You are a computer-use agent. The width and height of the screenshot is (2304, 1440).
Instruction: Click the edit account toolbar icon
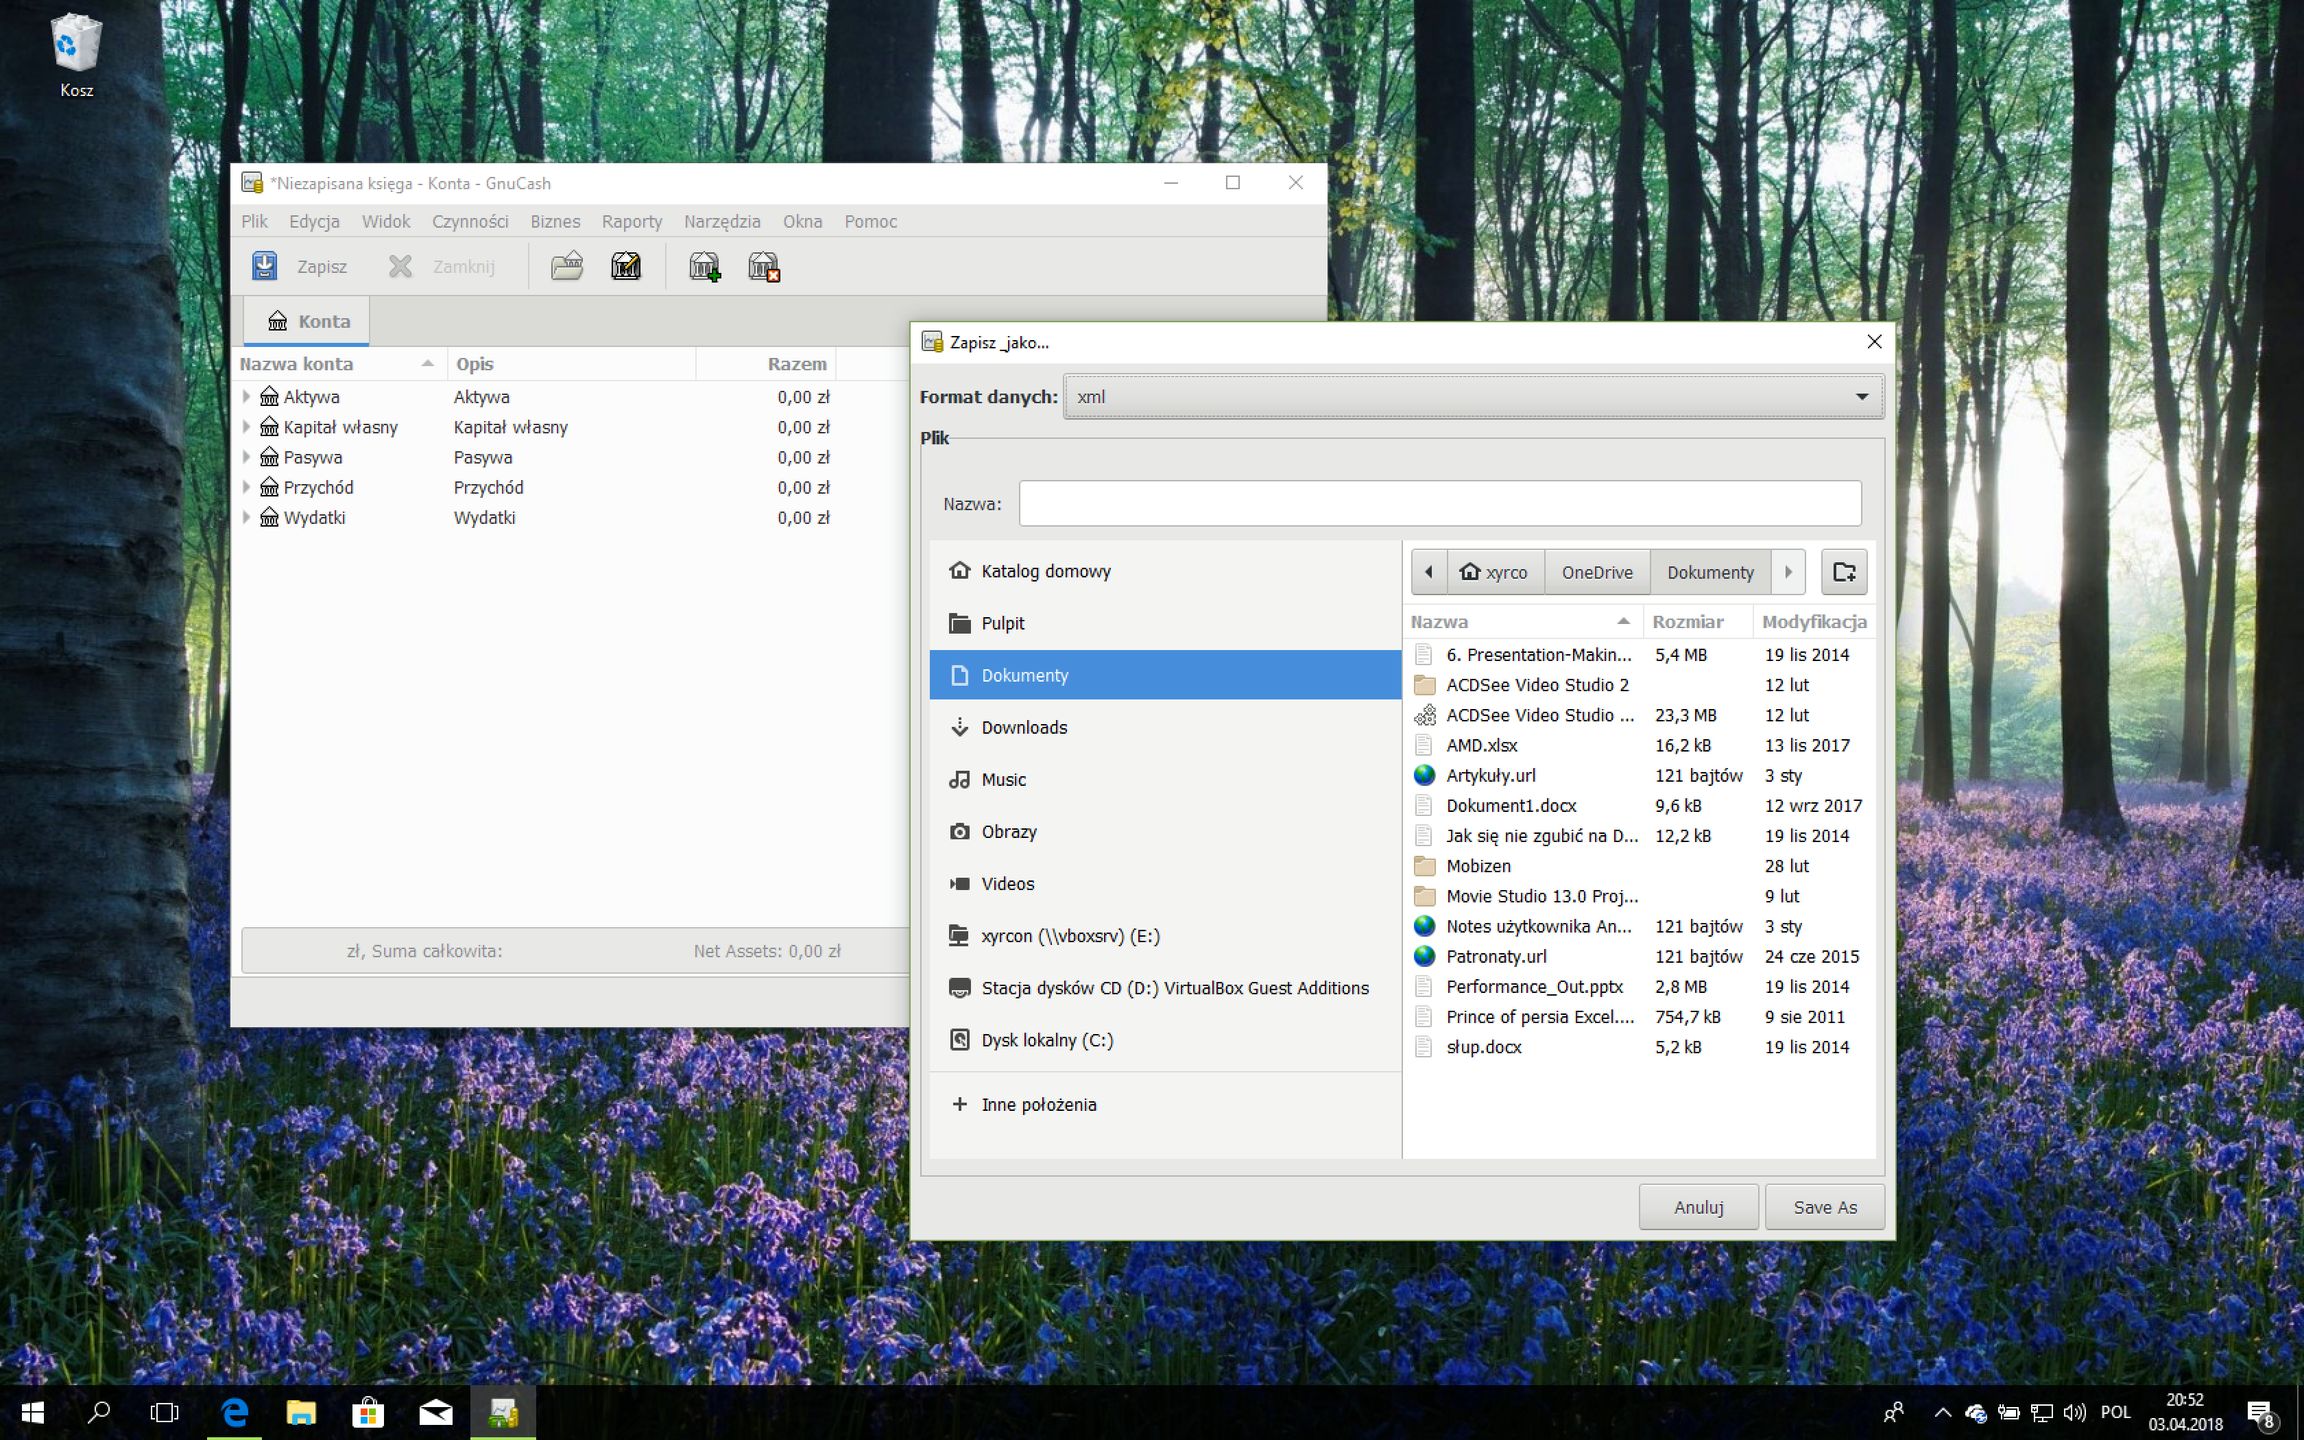click(x=626, y=266)
